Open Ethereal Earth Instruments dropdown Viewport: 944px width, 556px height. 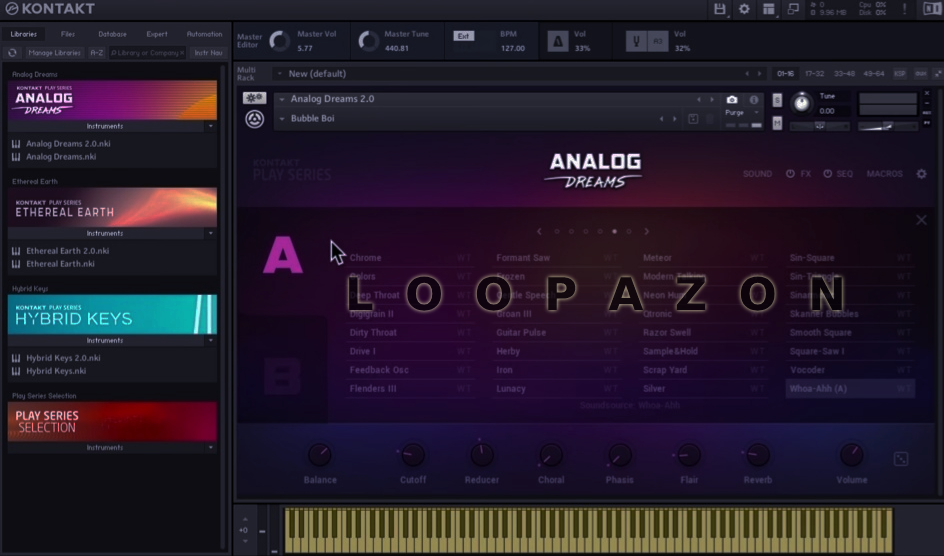coord(210,233)
